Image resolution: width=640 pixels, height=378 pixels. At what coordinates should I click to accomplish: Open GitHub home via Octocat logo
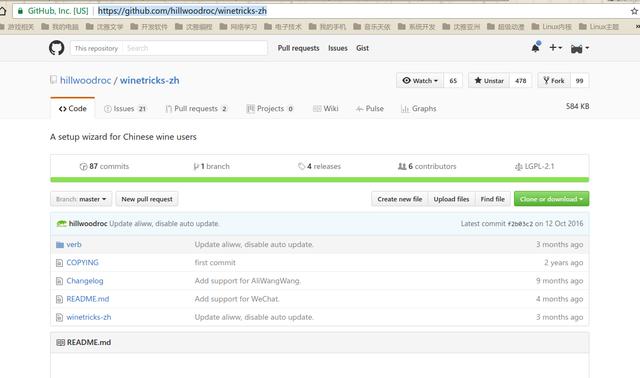click(57, 48)
